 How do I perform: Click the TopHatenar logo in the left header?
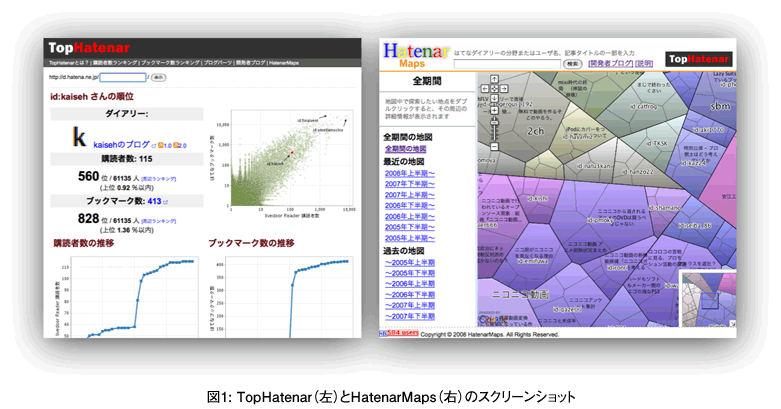(89, 48)
